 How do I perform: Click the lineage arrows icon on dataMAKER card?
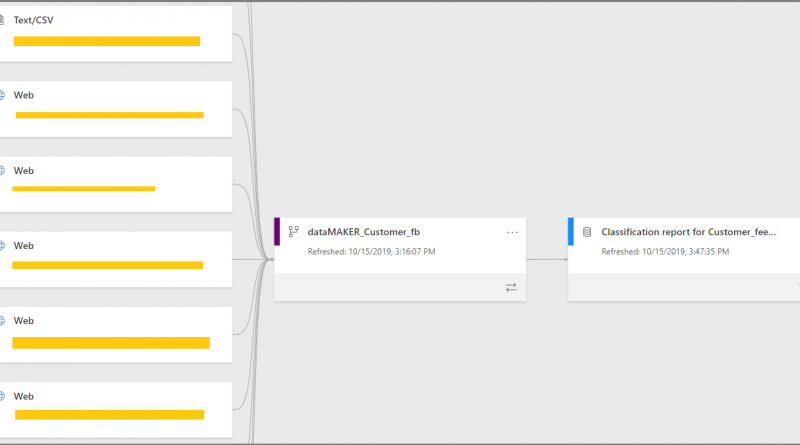tap(511, 287)
